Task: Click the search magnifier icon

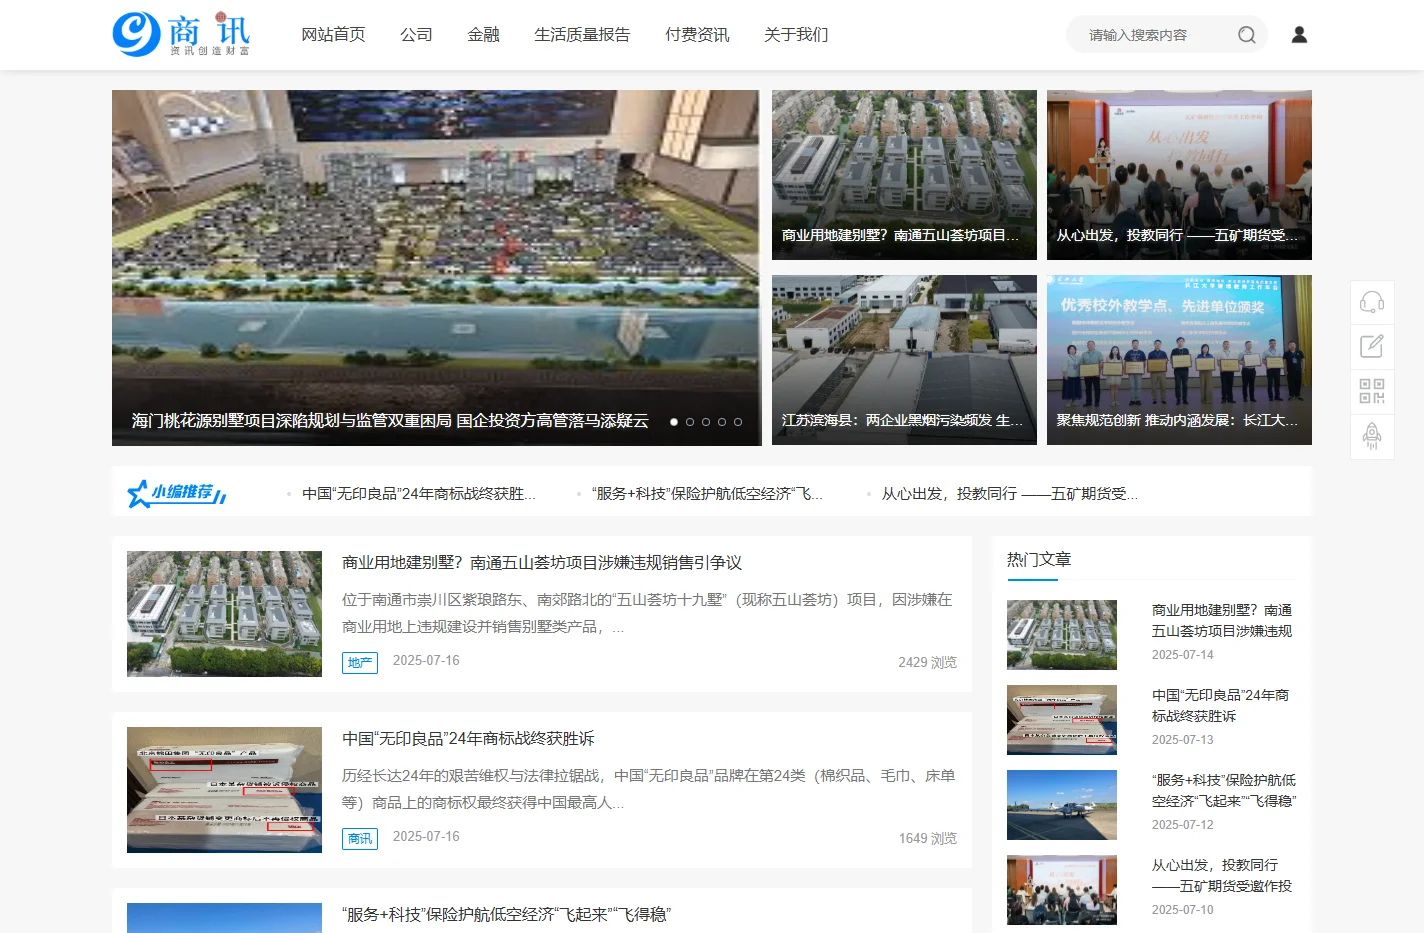Action: pos(1246,35)
